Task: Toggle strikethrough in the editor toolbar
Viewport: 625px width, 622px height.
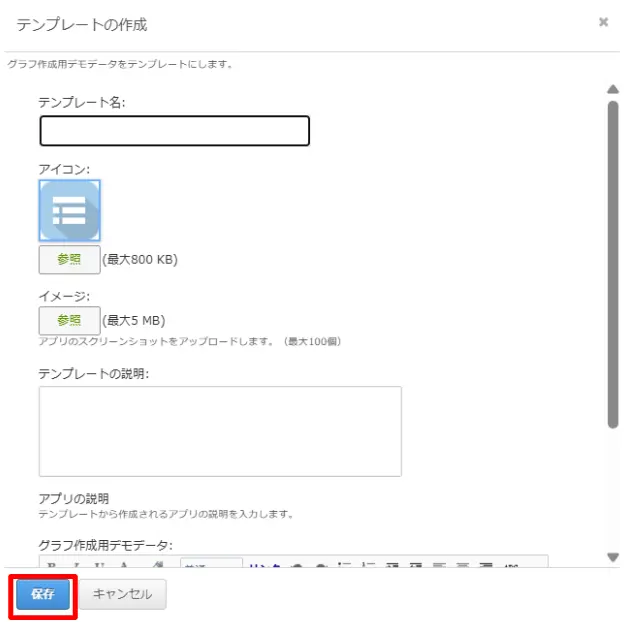Action: coord(512,566)
